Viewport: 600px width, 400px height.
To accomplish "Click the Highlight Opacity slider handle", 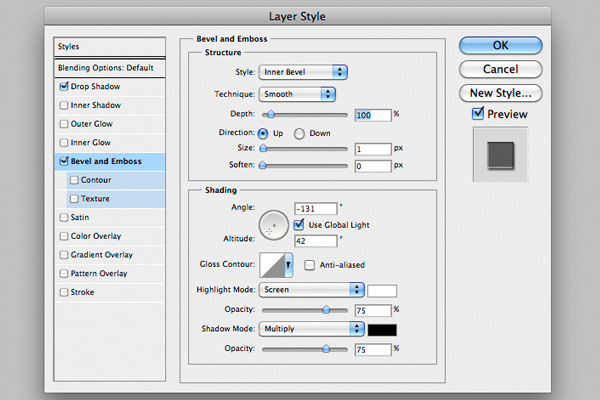I will click(x=326, y=310).
